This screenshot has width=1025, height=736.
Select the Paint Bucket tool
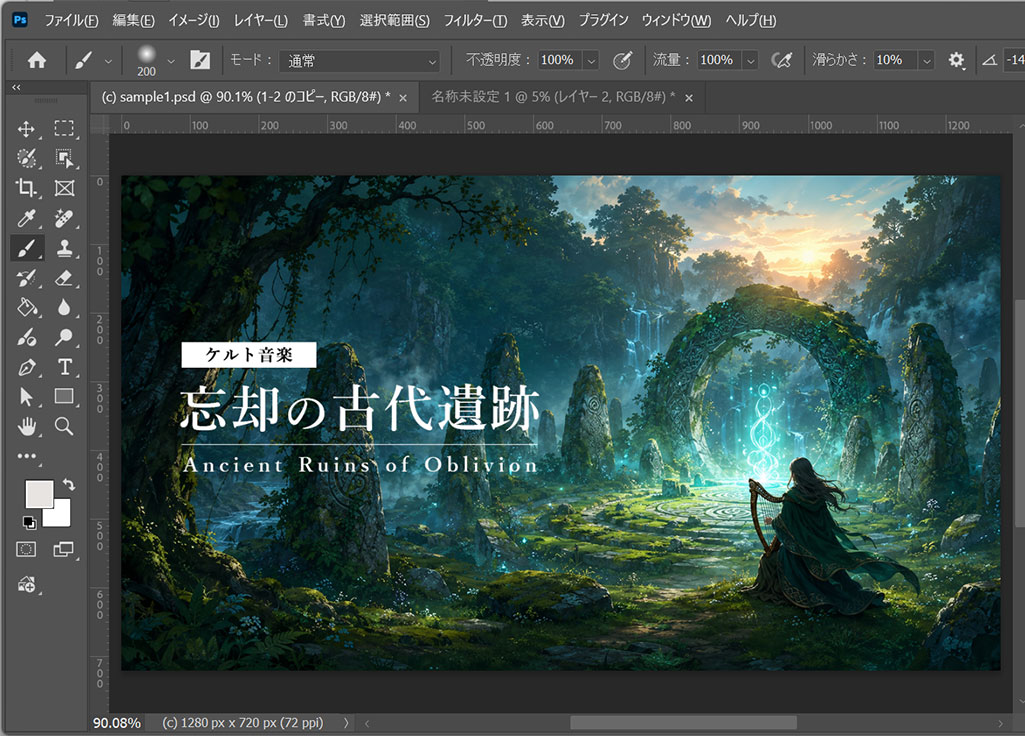click(26, 307)
